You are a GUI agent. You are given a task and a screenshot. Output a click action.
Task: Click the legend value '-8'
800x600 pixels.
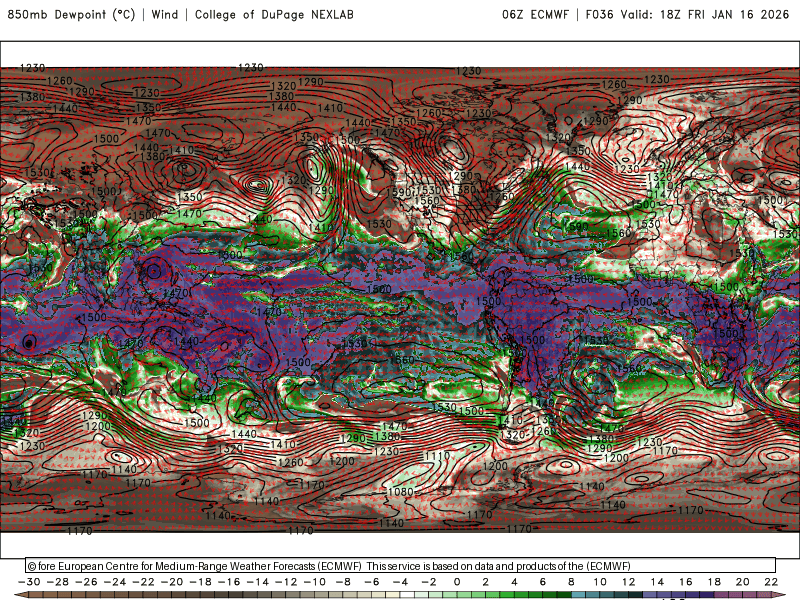(343, 582)
